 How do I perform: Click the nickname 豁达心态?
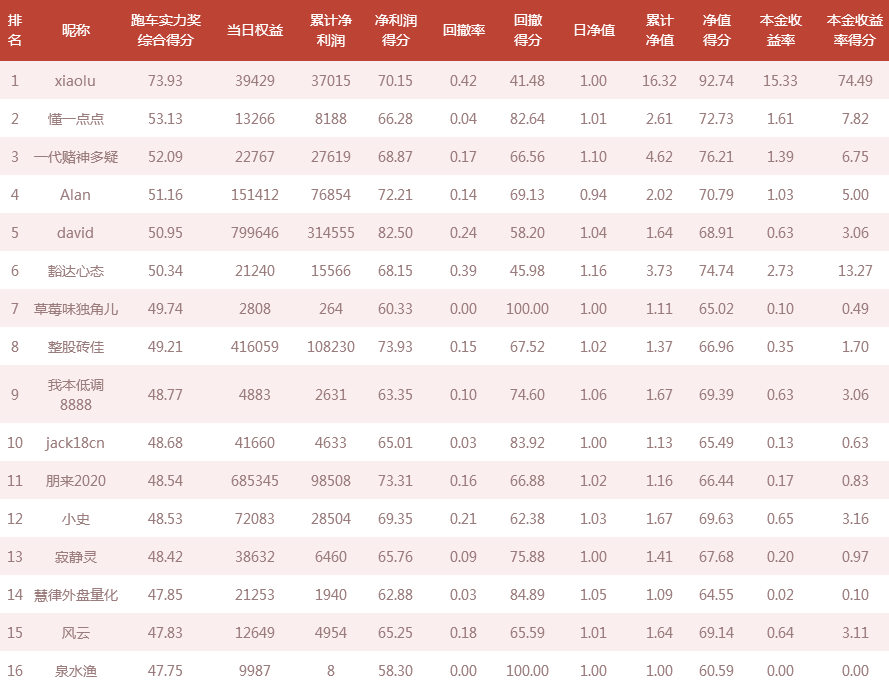pyautogui.click(x=75, y=270)
